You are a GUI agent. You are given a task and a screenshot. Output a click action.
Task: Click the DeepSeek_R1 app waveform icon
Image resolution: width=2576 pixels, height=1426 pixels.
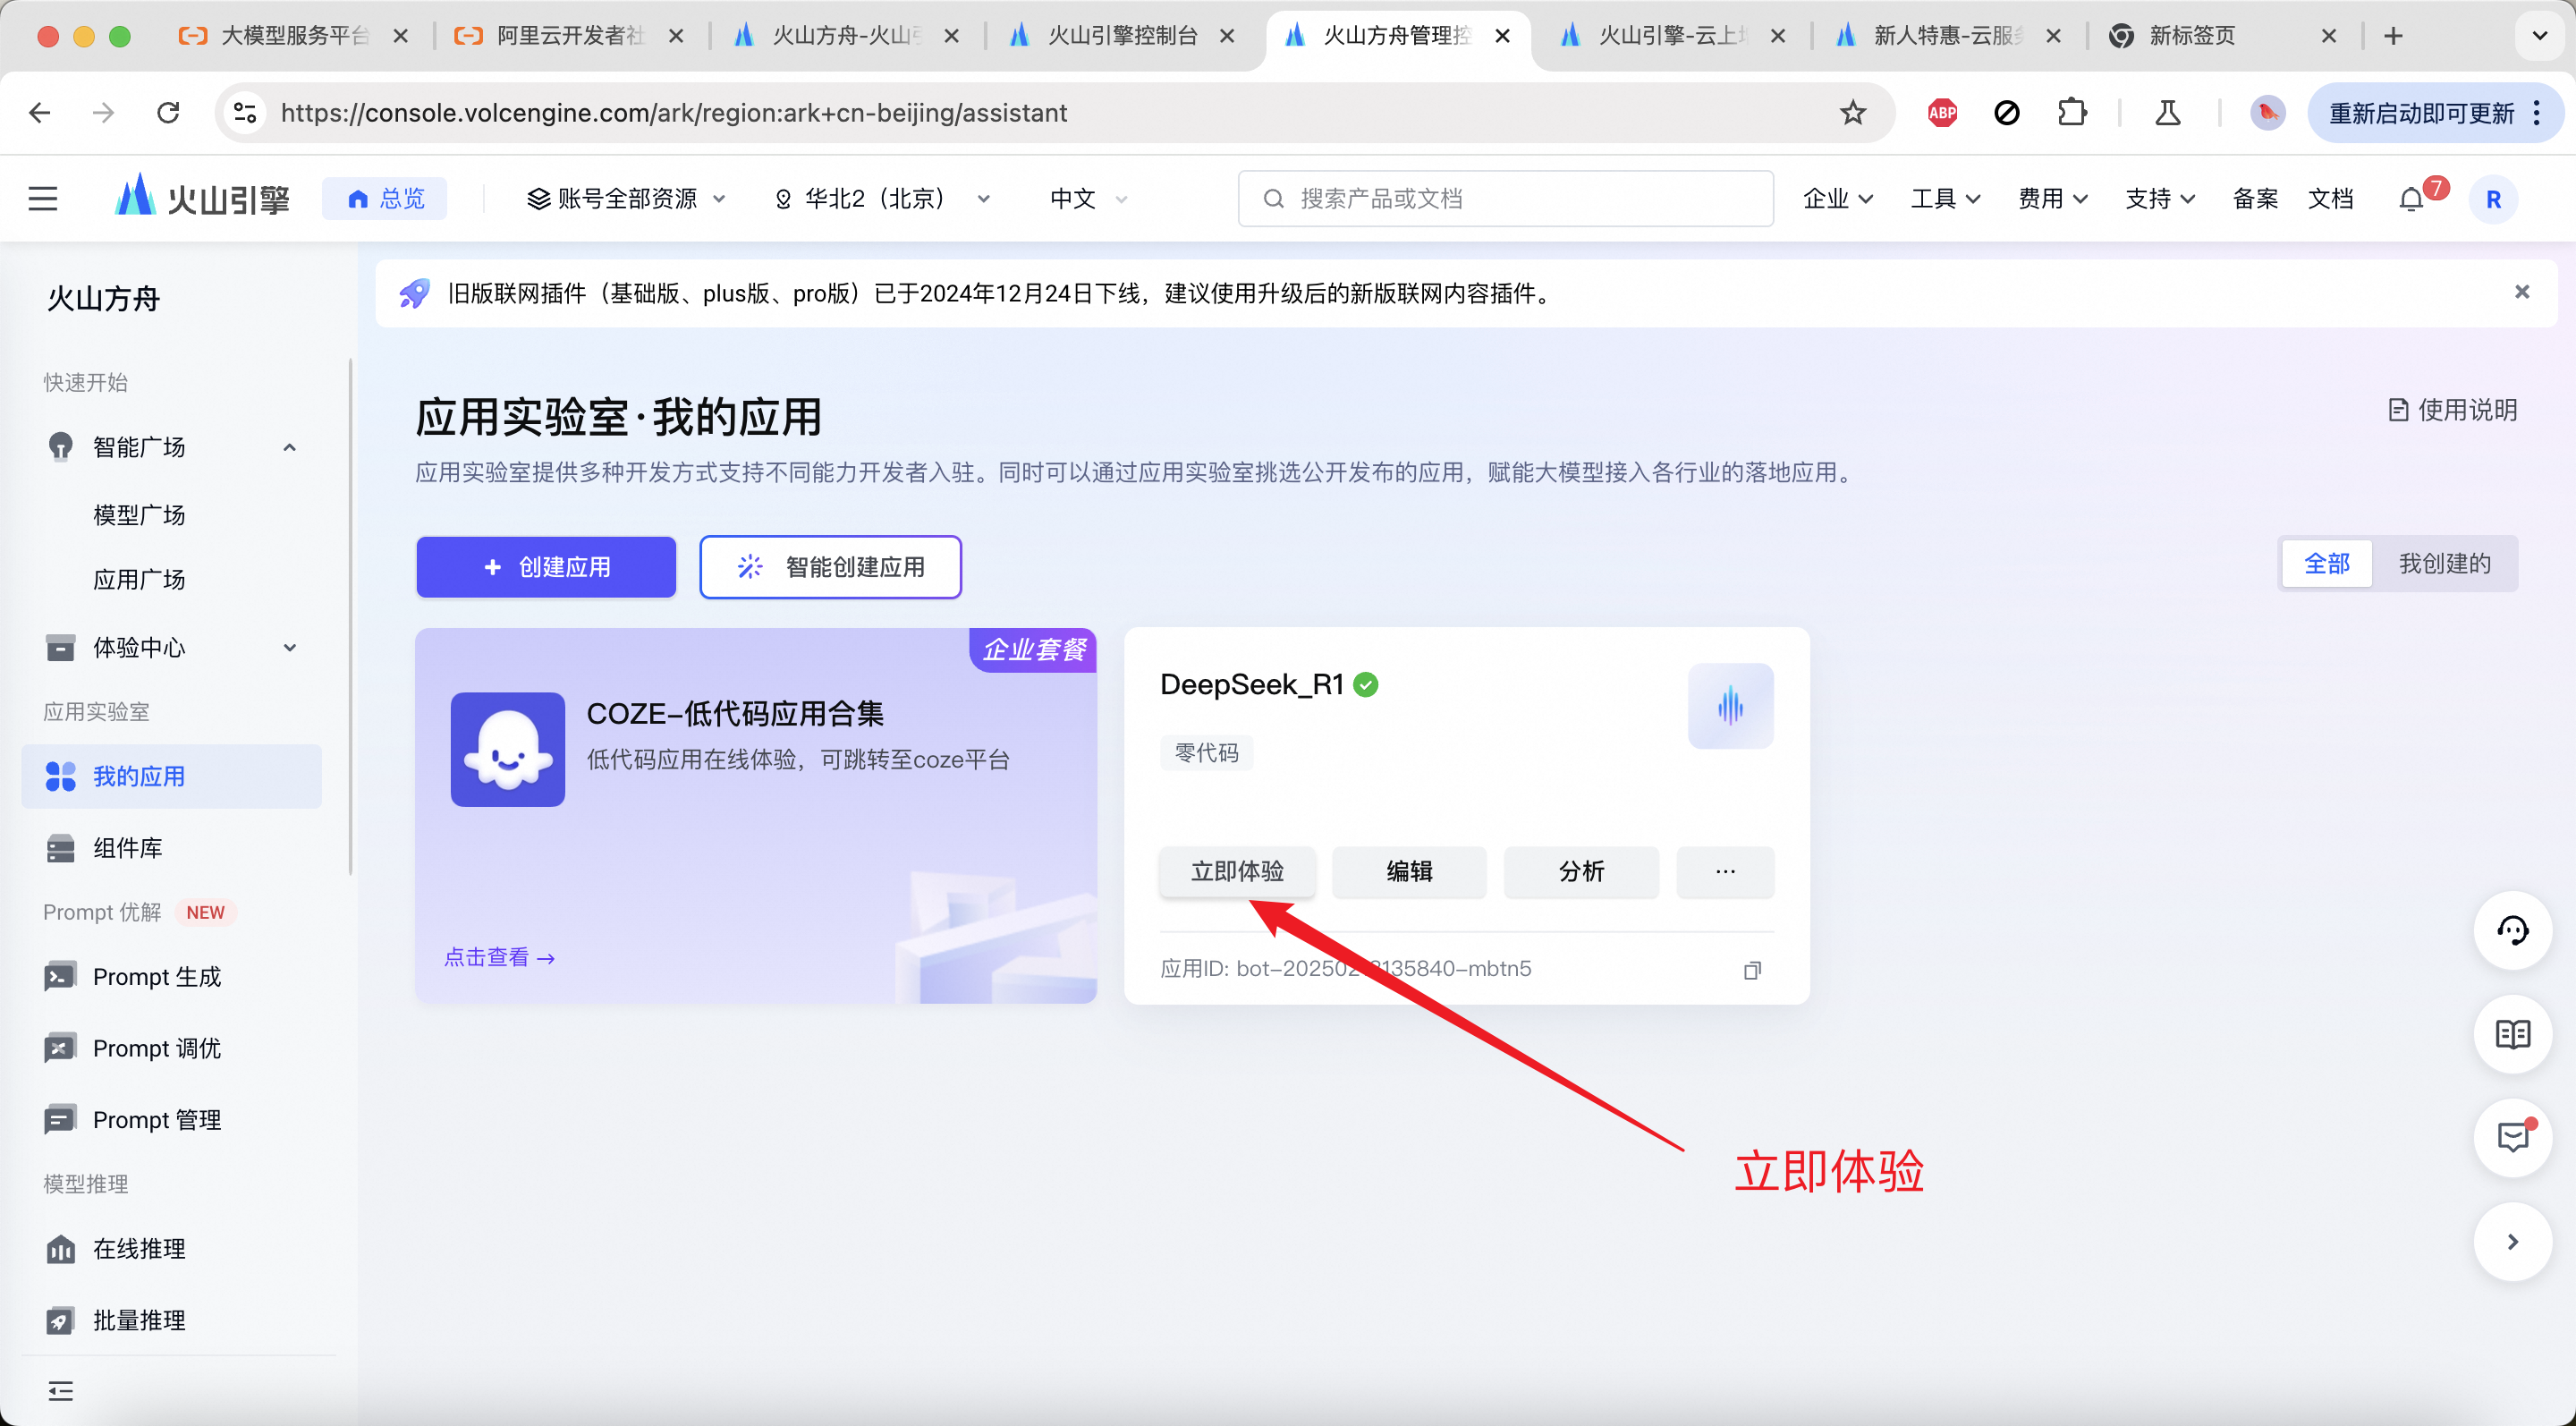tap(1730, 706)
